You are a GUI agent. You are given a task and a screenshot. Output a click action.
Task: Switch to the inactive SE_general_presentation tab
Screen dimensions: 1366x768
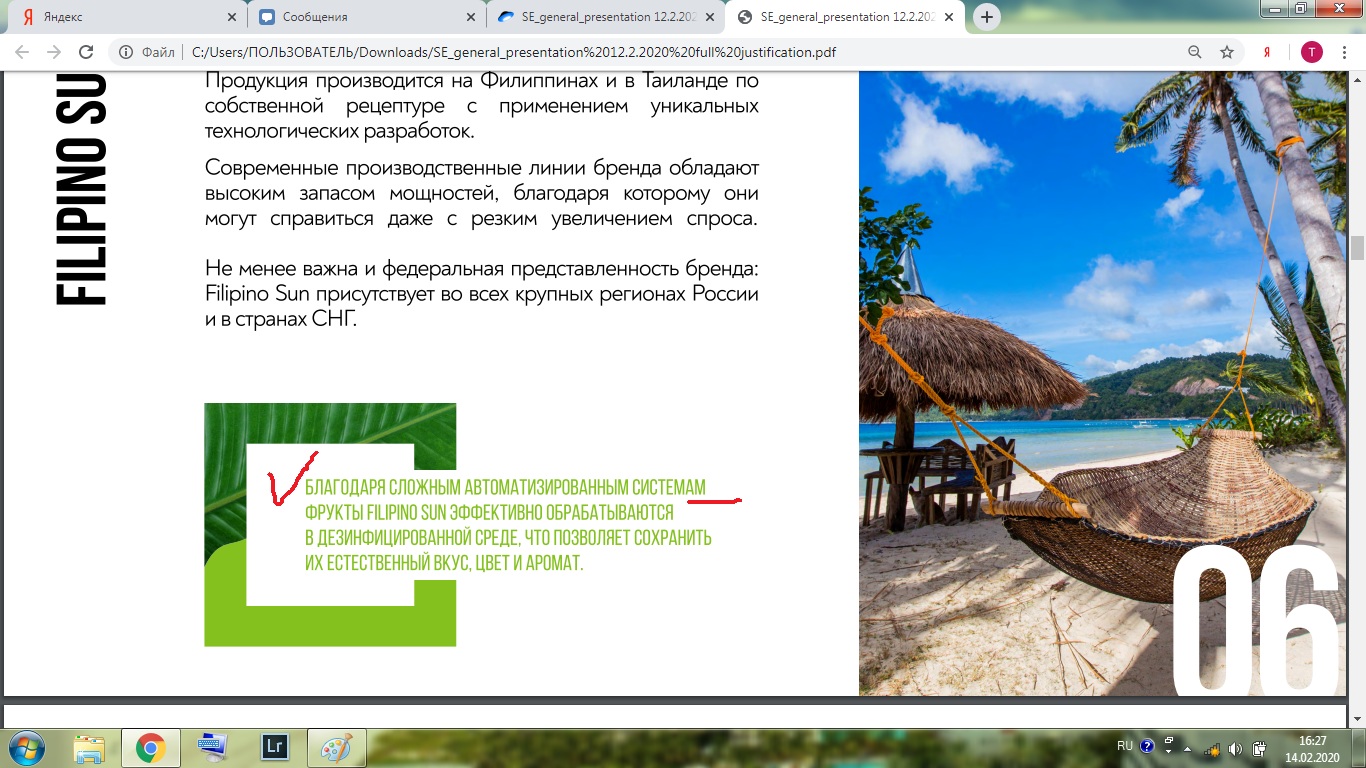click(x=604, y=17)
